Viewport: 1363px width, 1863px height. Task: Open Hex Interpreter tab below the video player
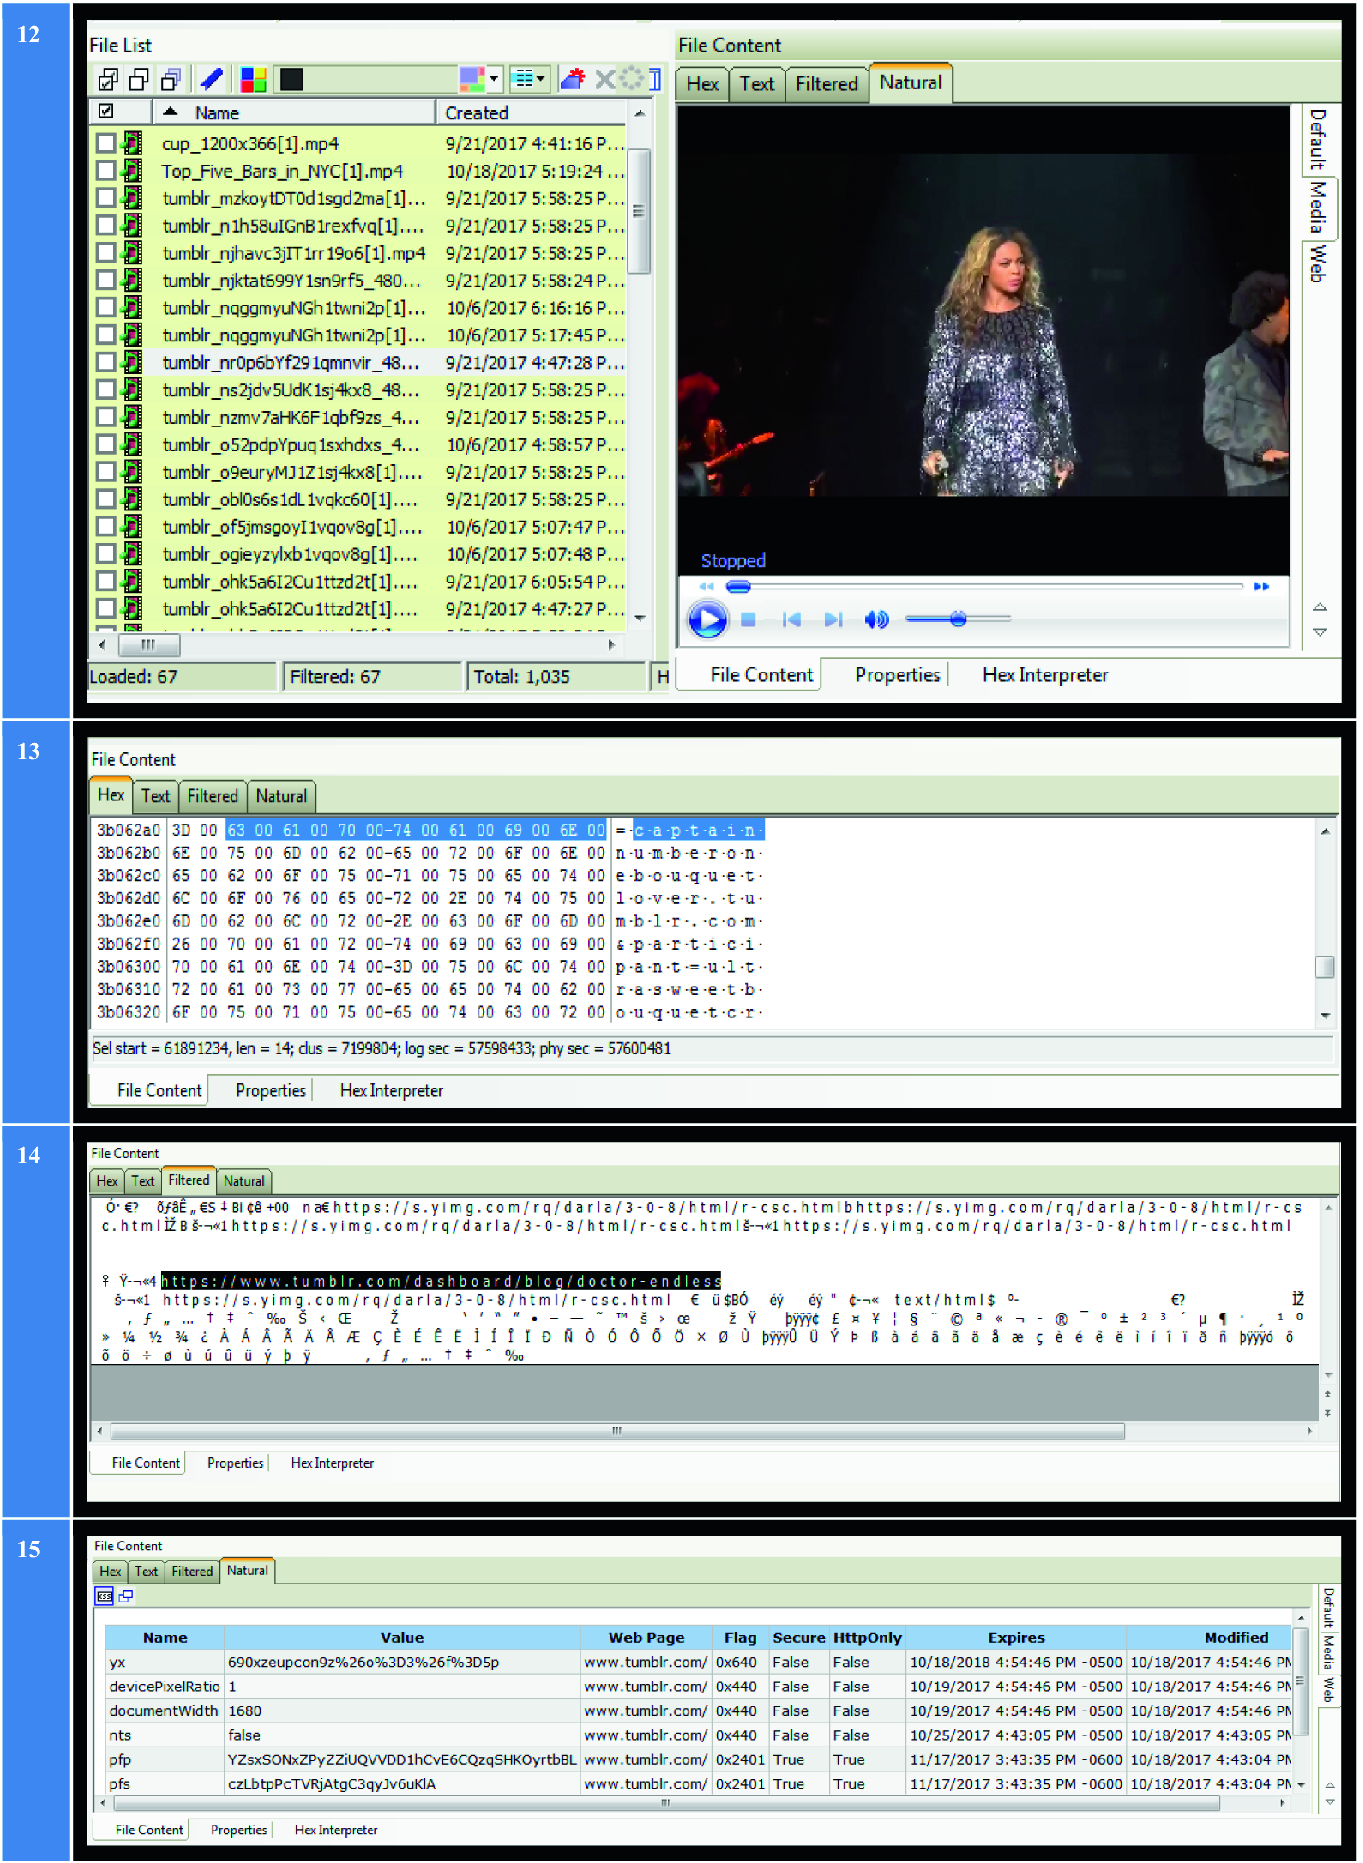(x=1045, y=675)
